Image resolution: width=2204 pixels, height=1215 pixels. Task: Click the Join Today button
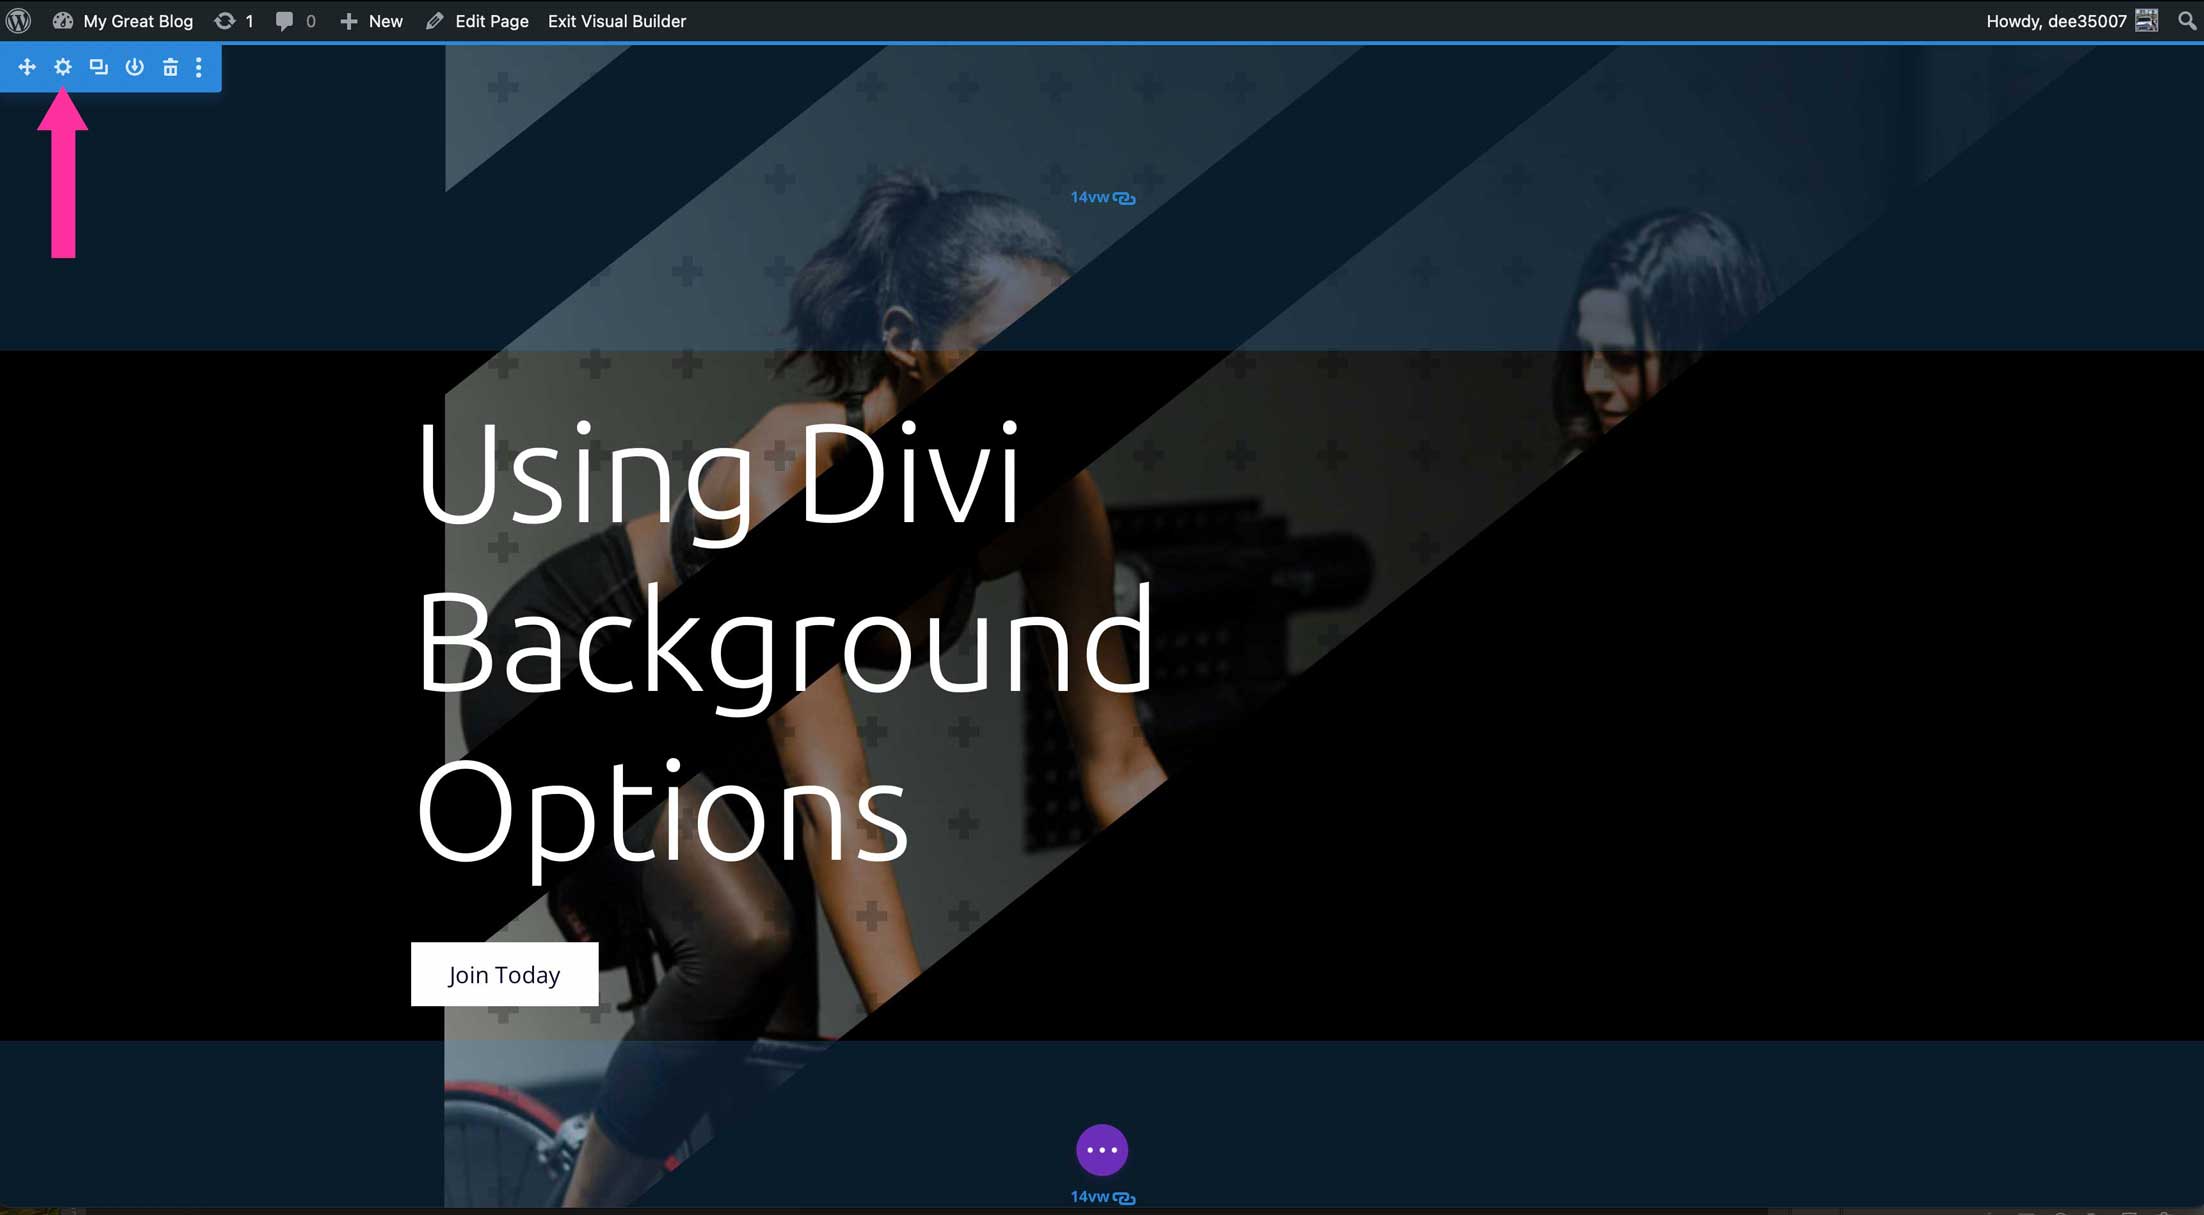[x=506, y=974]
